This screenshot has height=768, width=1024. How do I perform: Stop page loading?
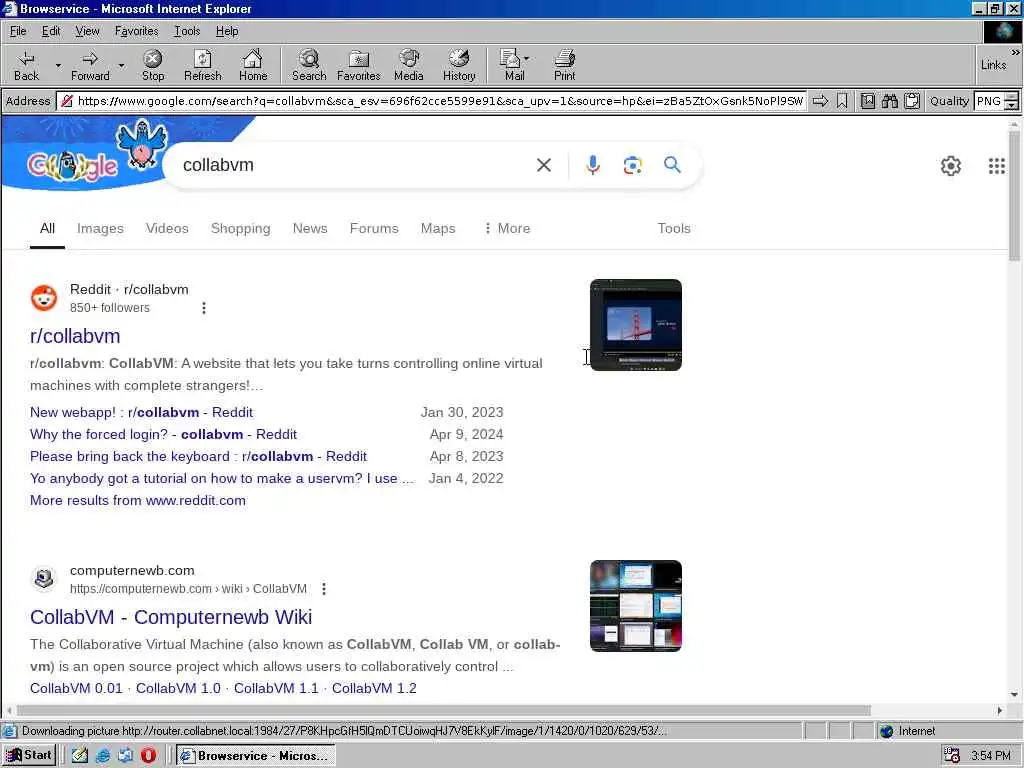[x=153, y=65]
